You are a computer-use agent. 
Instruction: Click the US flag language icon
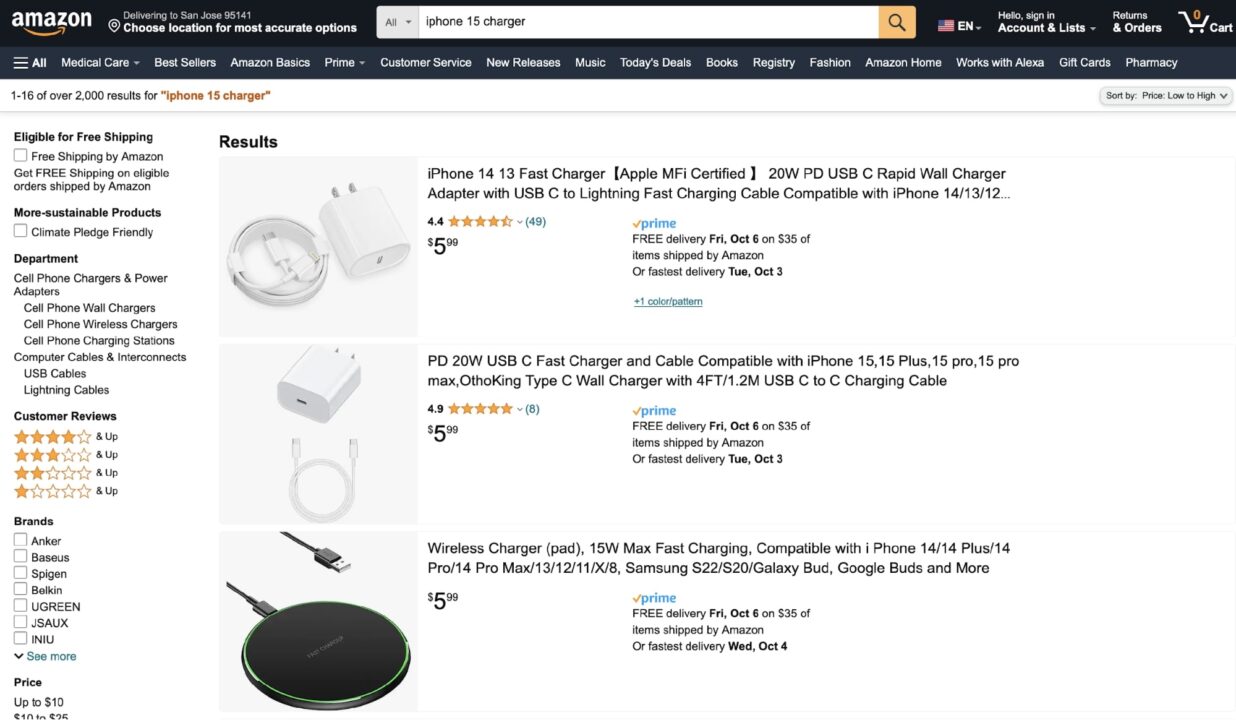[x=946, y=26]
